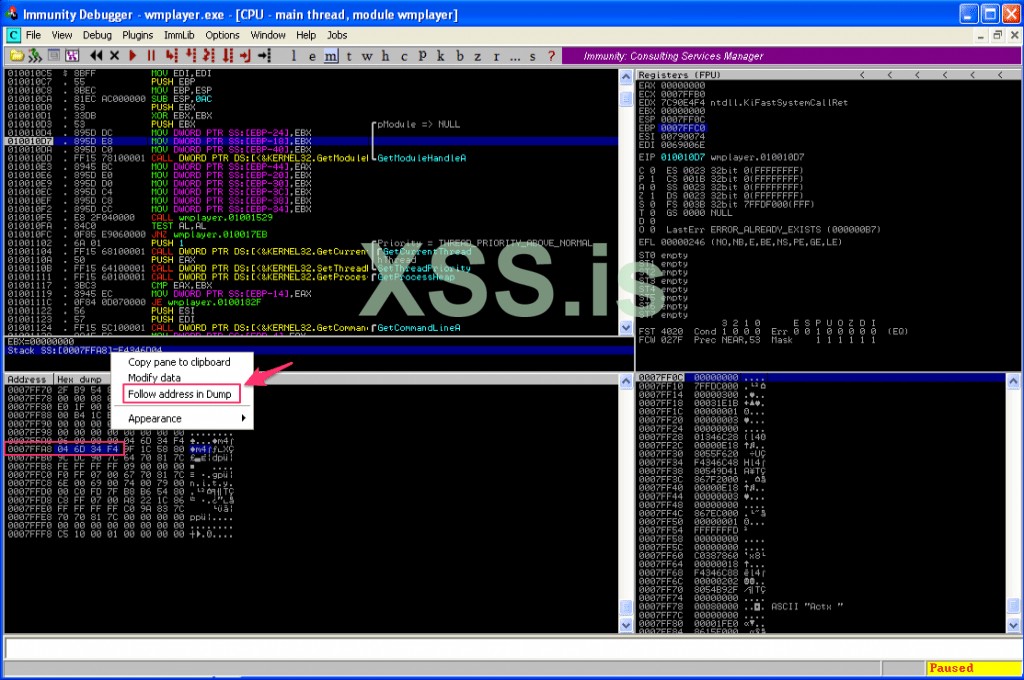Open the Jobs menu

click(337, 35)
